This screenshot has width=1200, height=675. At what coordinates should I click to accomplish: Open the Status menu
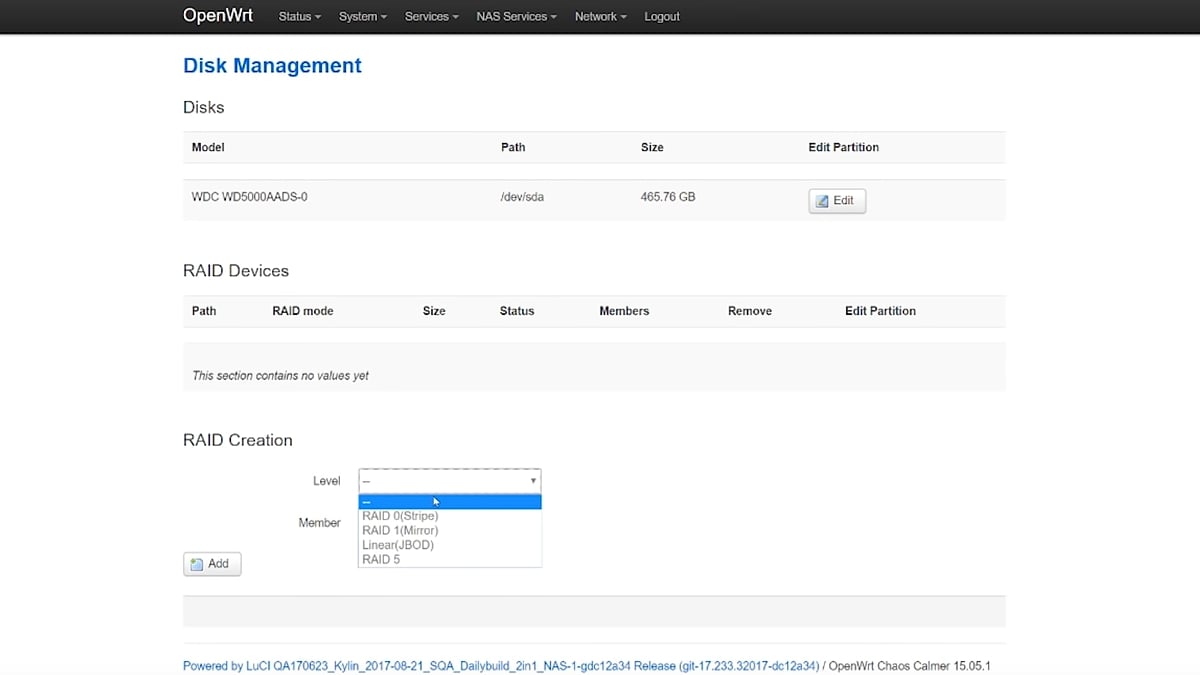[x=300, y=17]
